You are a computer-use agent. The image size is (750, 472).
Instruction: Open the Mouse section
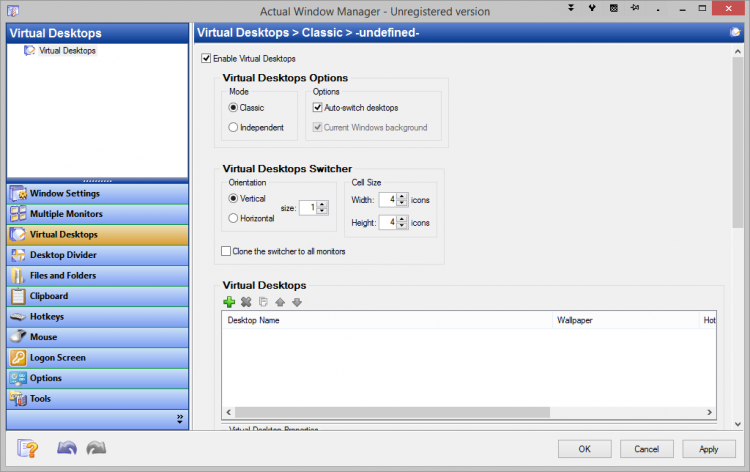tap(98, 337)
